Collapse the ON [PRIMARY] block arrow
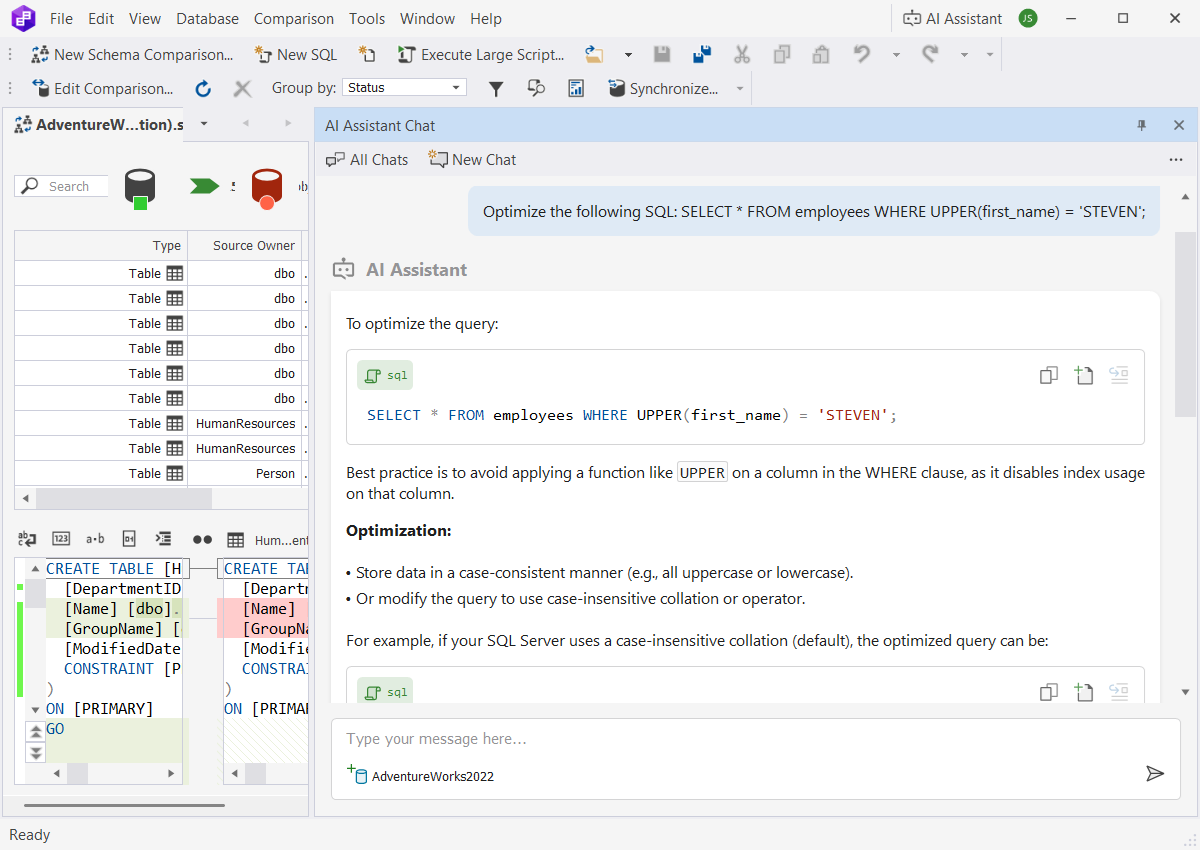1200x850 pixels. click(35, 709)
